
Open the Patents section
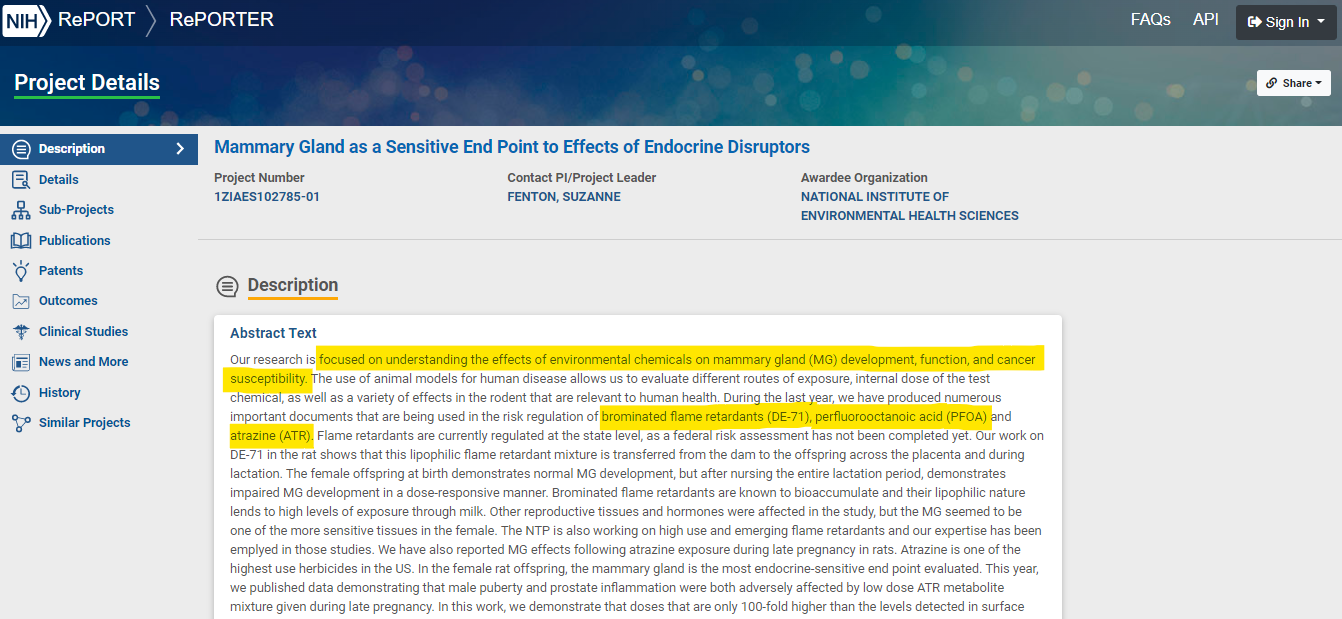pyautogui.click(x=61, y=271)
